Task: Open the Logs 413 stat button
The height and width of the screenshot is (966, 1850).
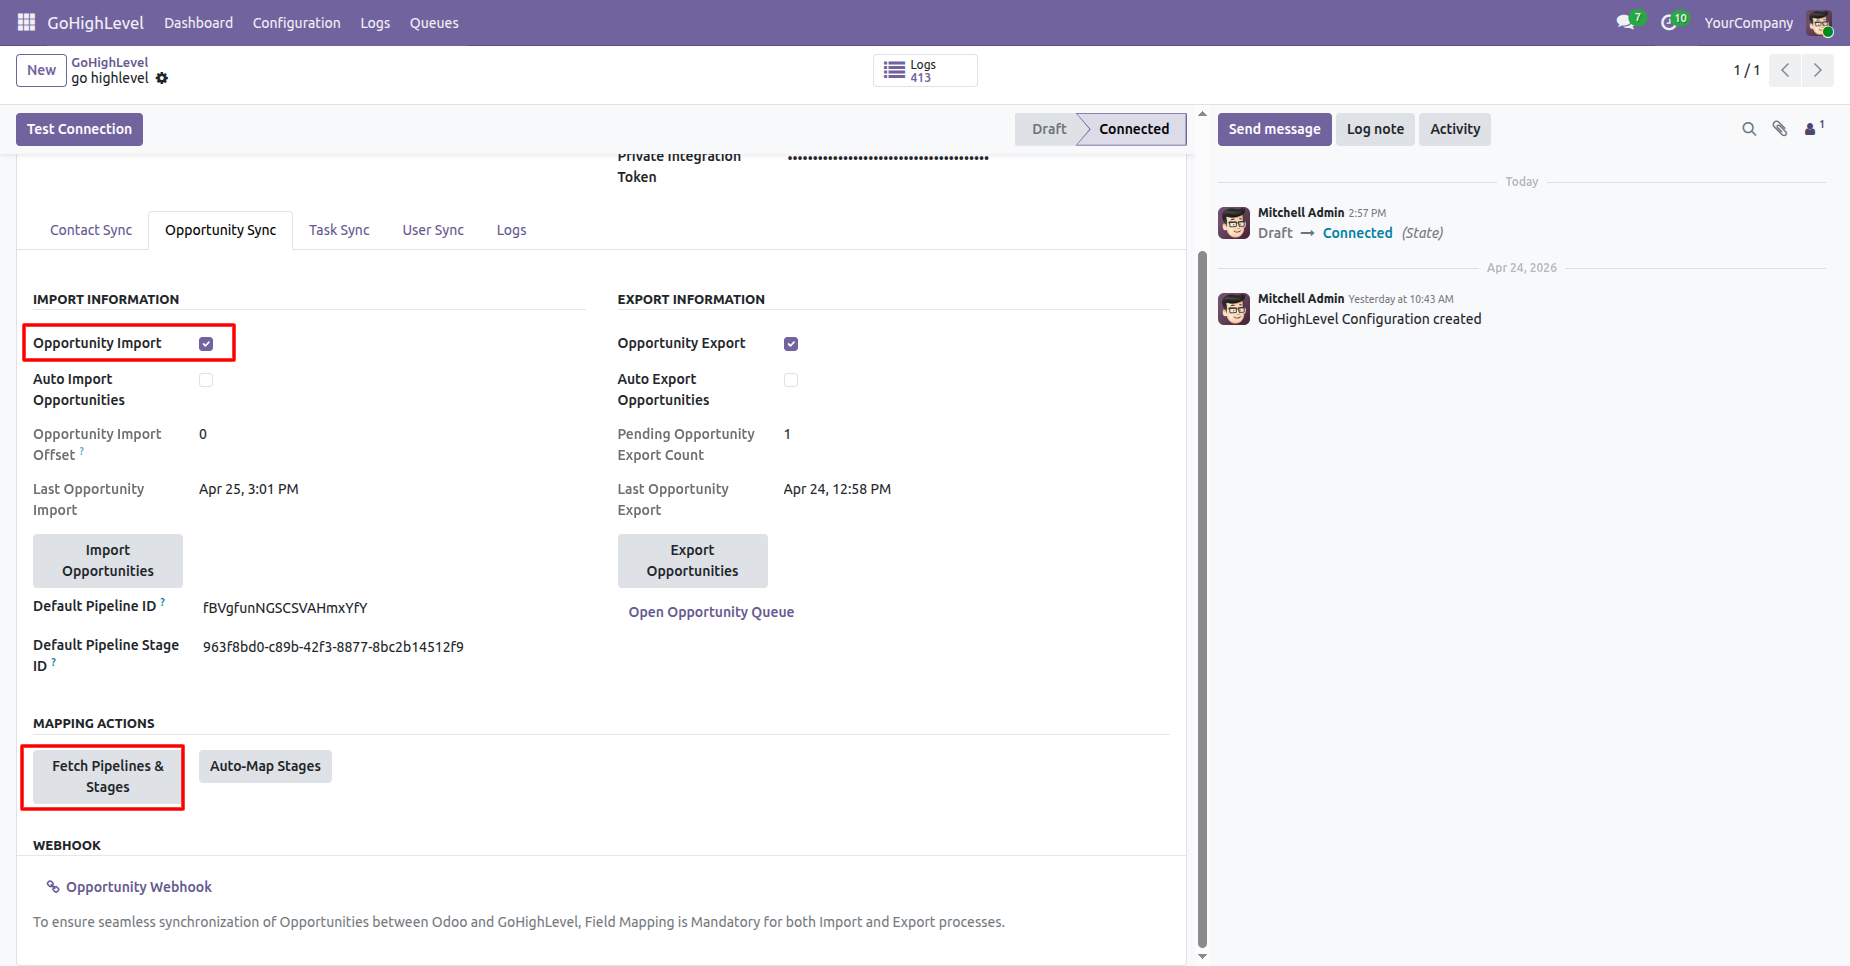Action: pyautogui.click(x=925, y=71)
